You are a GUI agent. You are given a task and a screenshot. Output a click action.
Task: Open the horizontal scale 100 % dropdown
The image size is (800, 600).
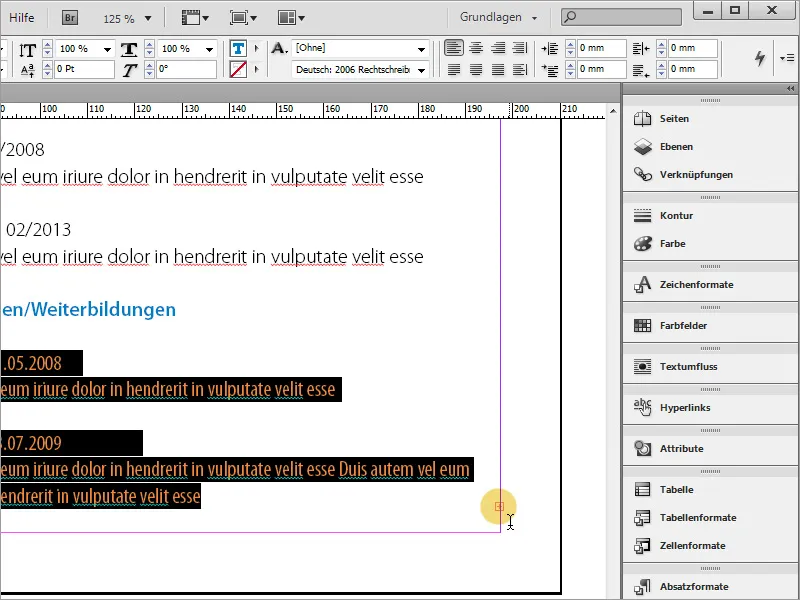click(209, 49)
